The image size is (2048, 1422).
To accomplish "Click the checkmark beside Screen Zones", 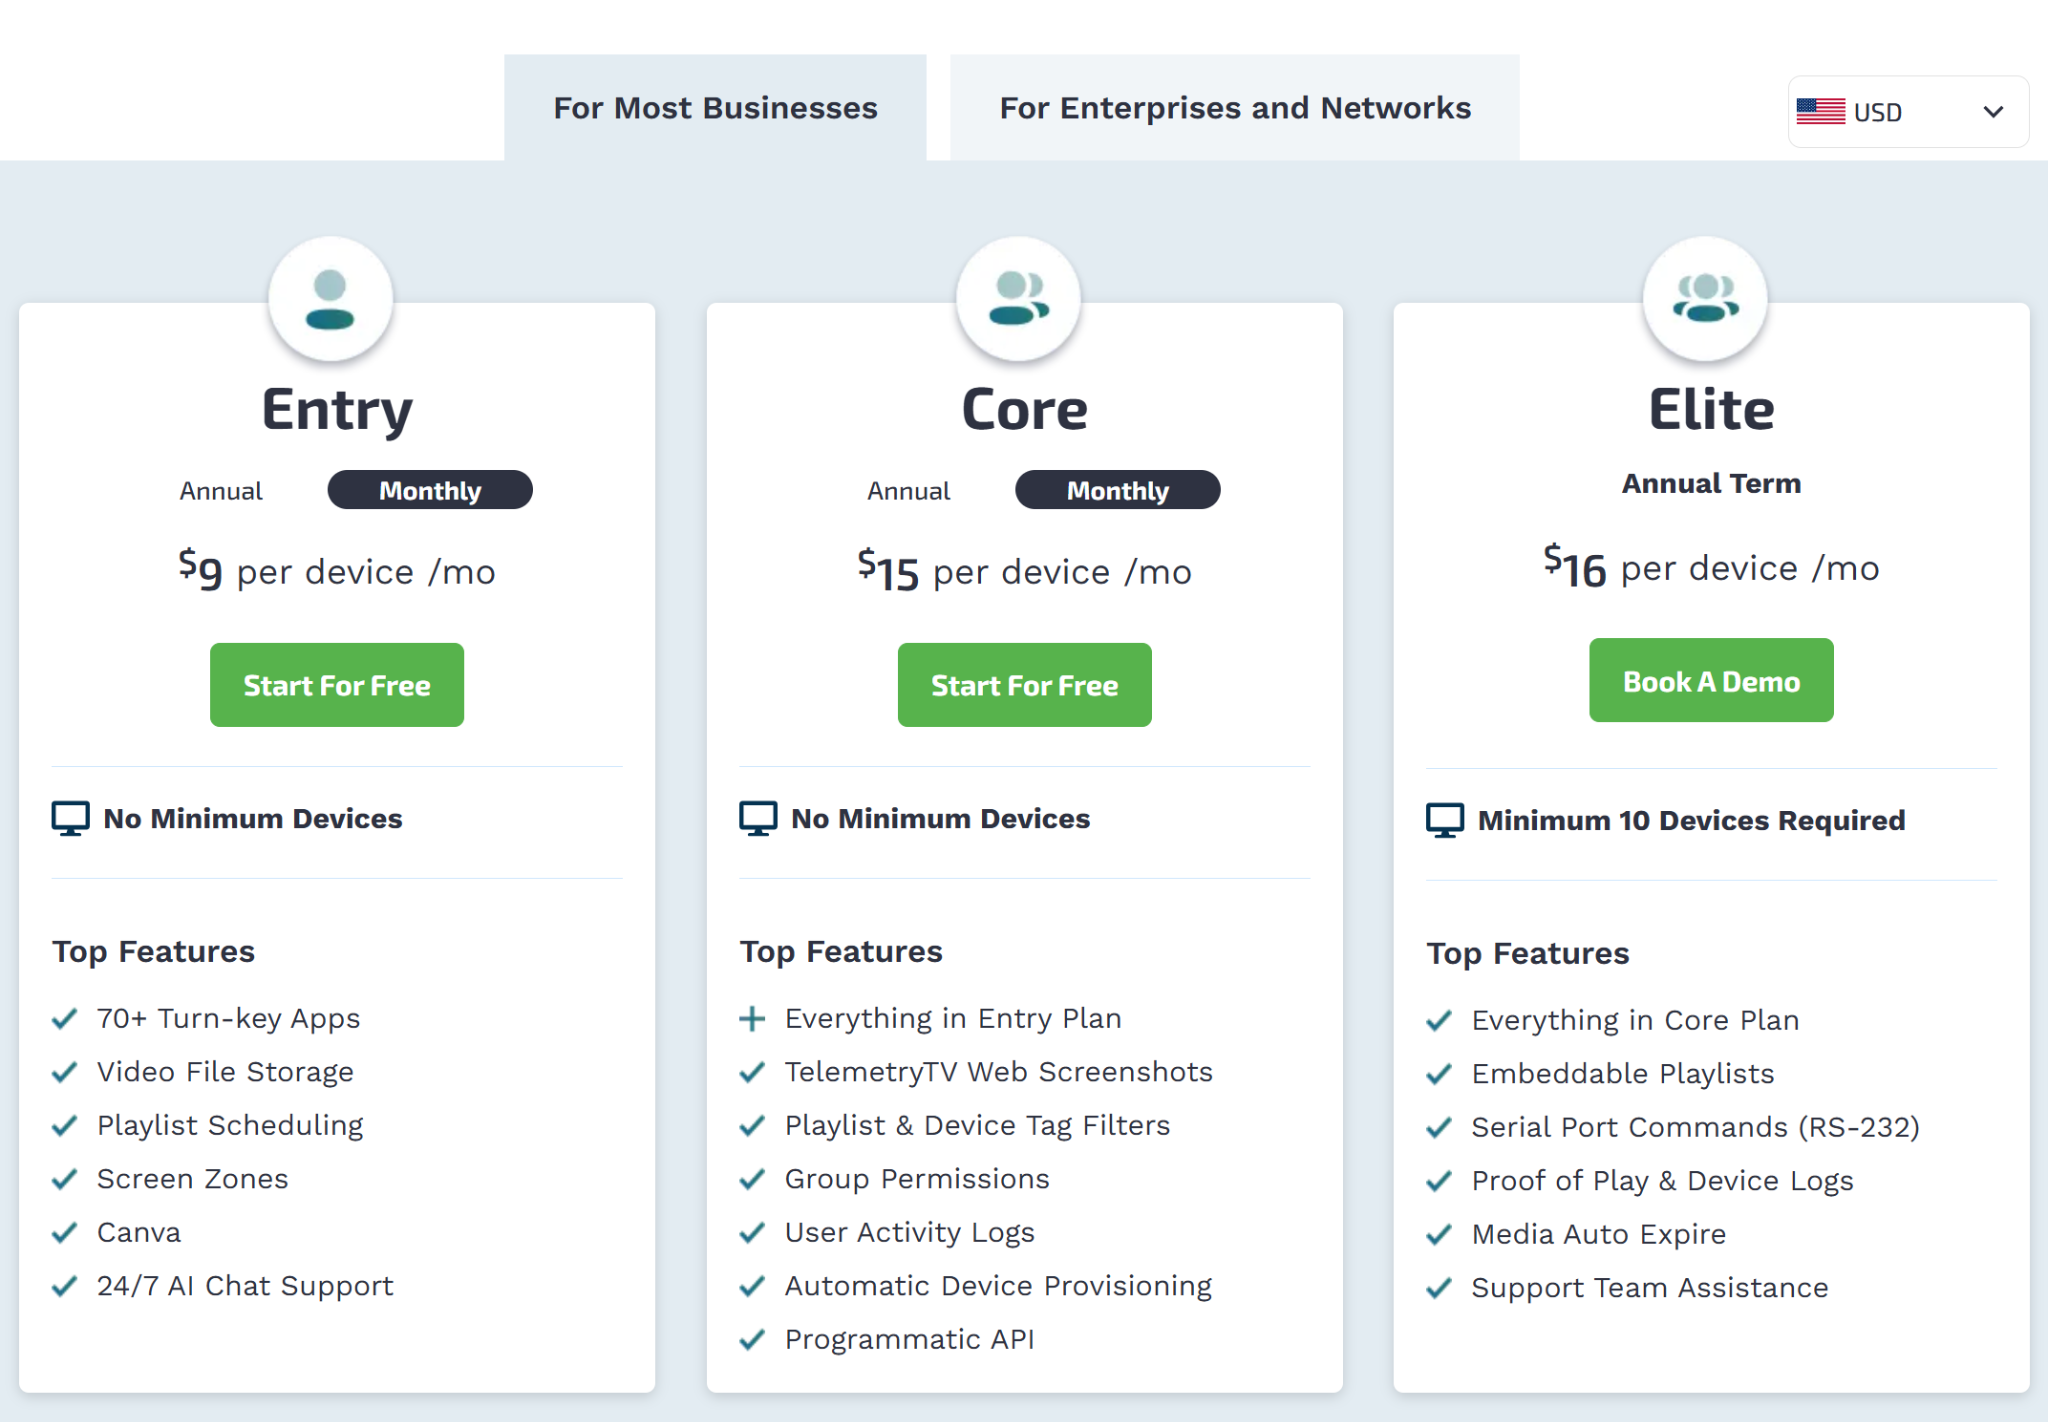I will (64, 1180).
